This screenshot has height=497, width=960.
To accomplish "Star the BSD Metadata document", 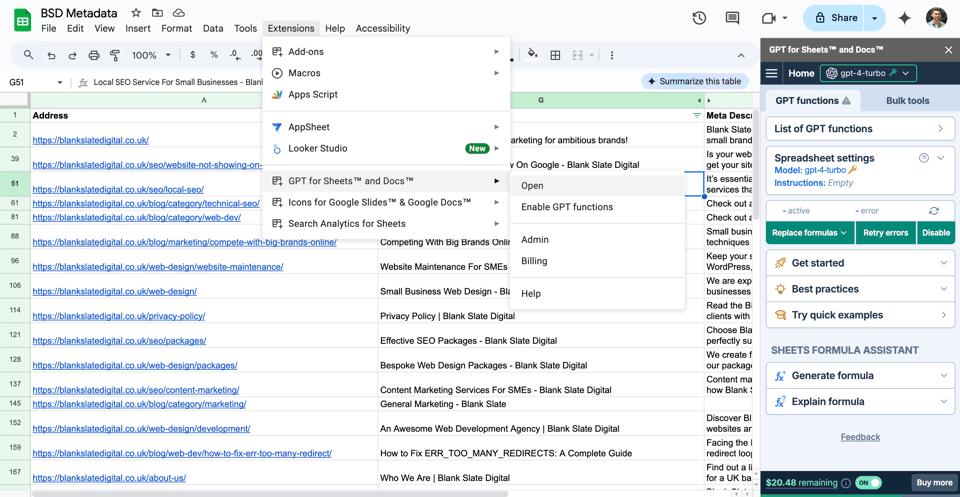I will [x=136, y=13].
